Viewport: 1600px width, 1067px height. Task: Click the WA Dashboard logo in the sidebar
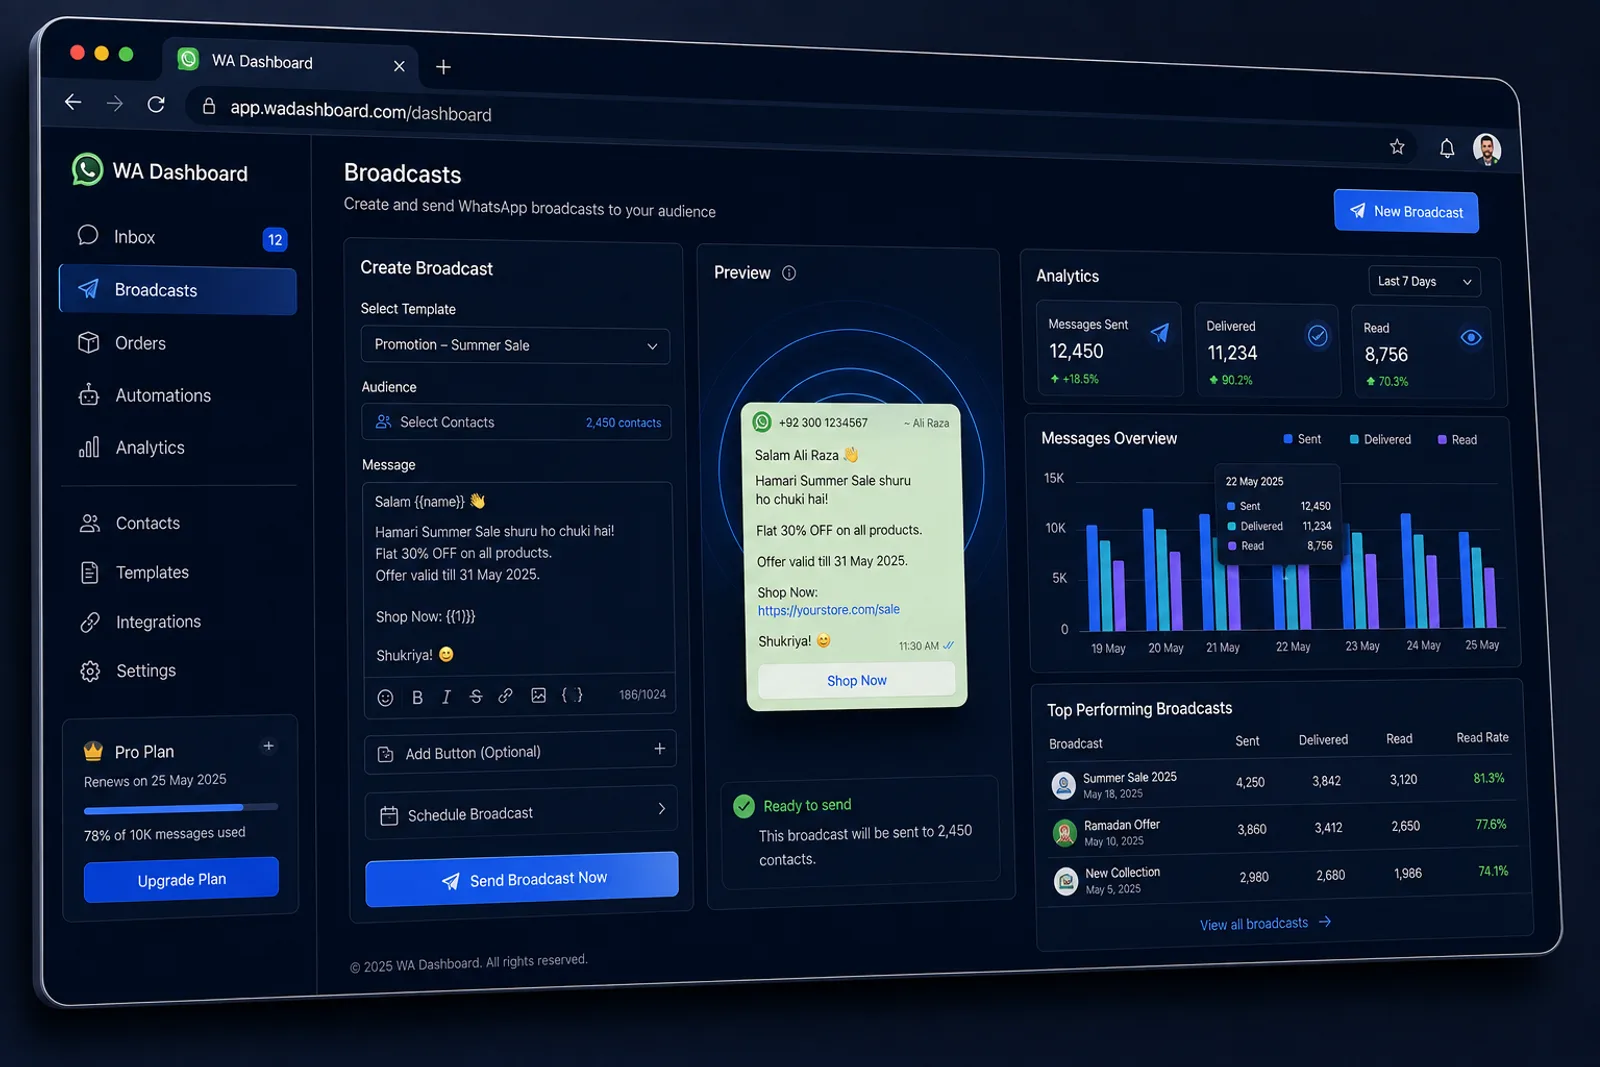click(x=160, y=171)
